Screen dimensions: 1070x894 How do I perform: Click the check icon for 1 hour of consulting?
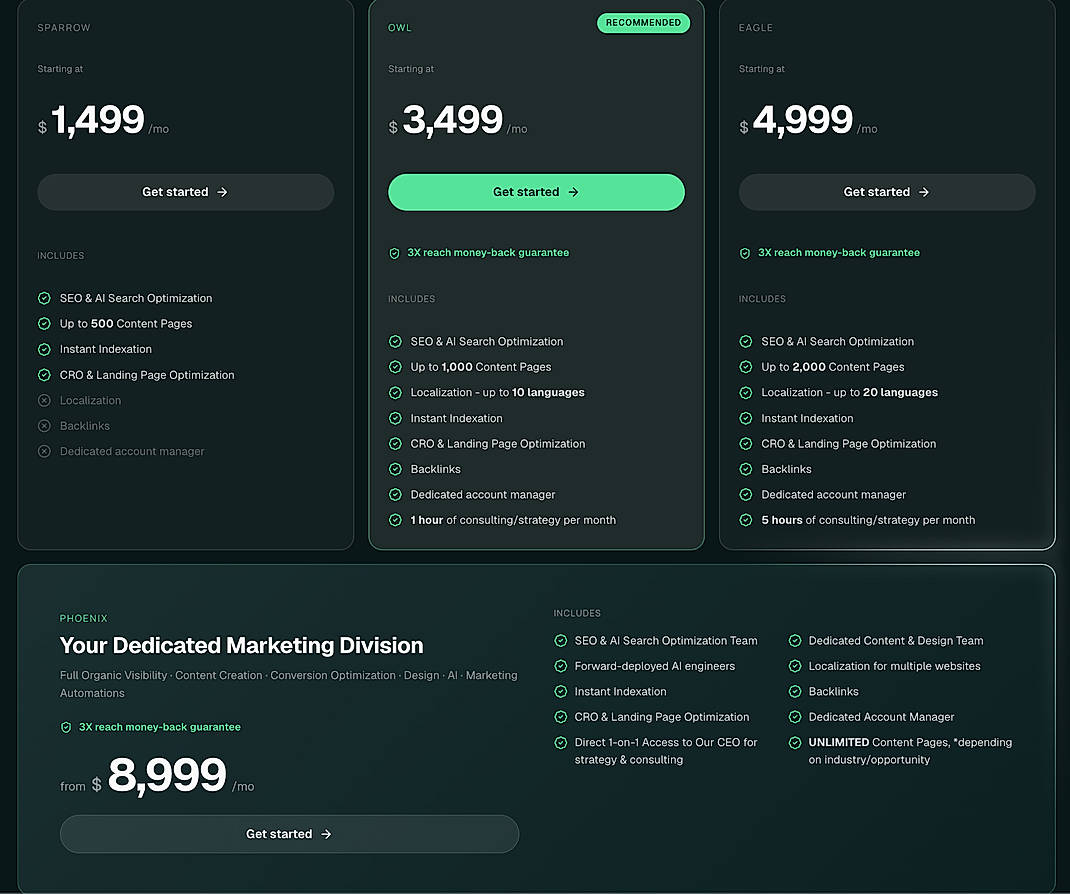(395, 520)
